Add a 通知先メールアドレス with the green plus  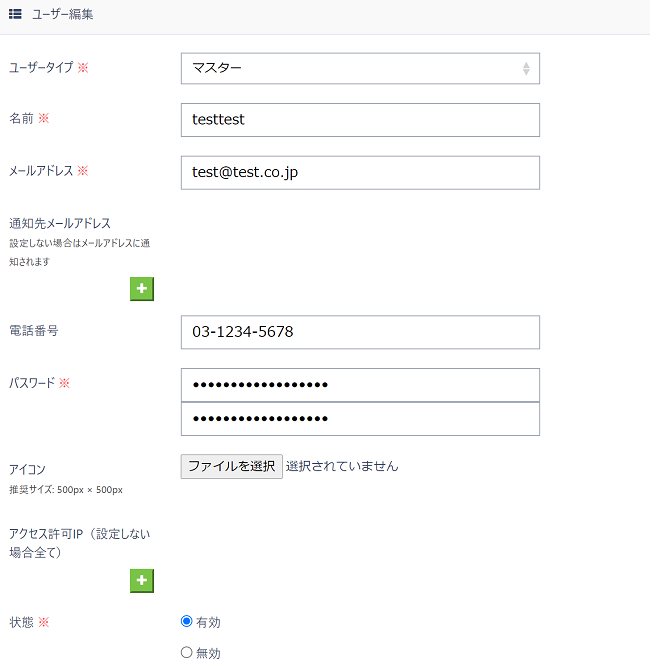click(141, 289)
